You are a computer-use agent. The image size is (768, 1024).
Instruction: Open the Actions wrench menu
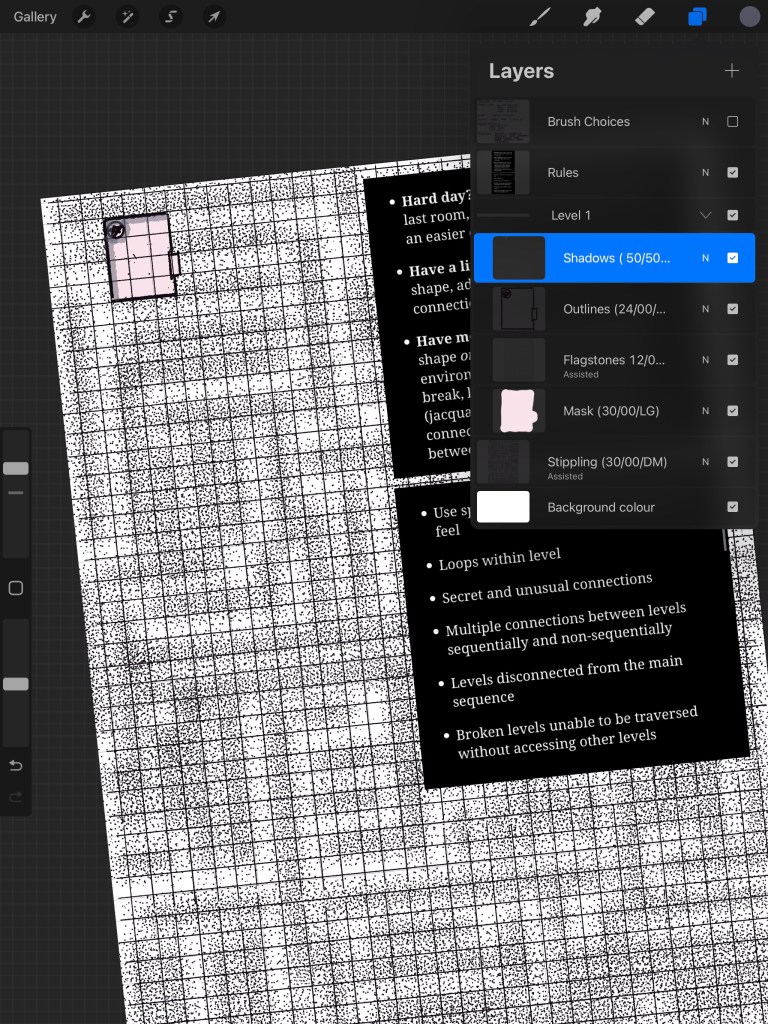coord(85,17)
